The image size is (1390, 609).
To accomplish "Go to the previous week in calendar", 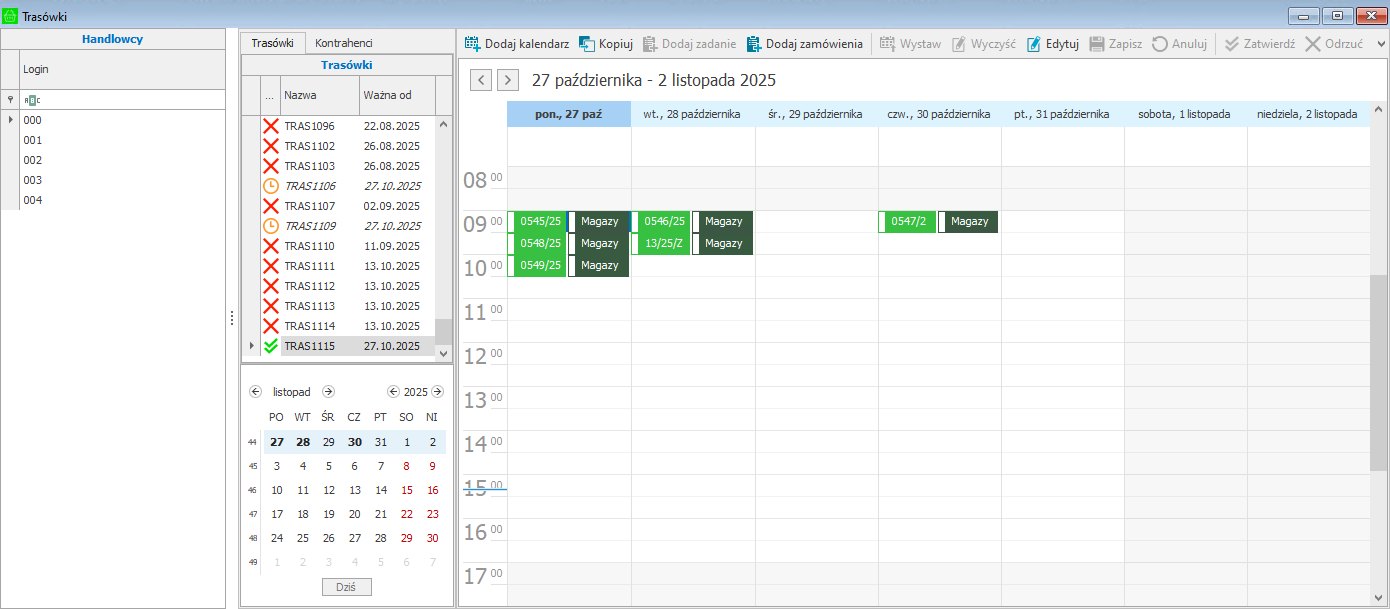I will click(481, 80).
